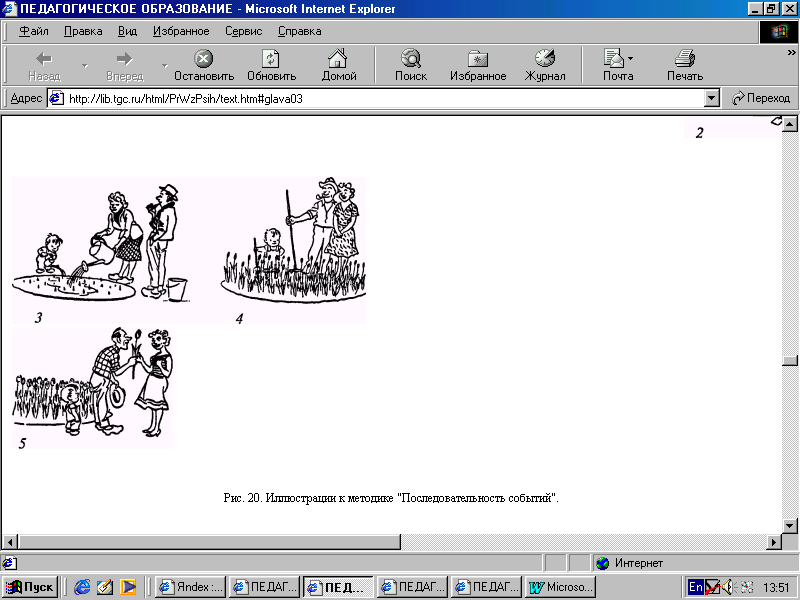Click illustration 5 with the tulip gift

[x=93, y=388]
